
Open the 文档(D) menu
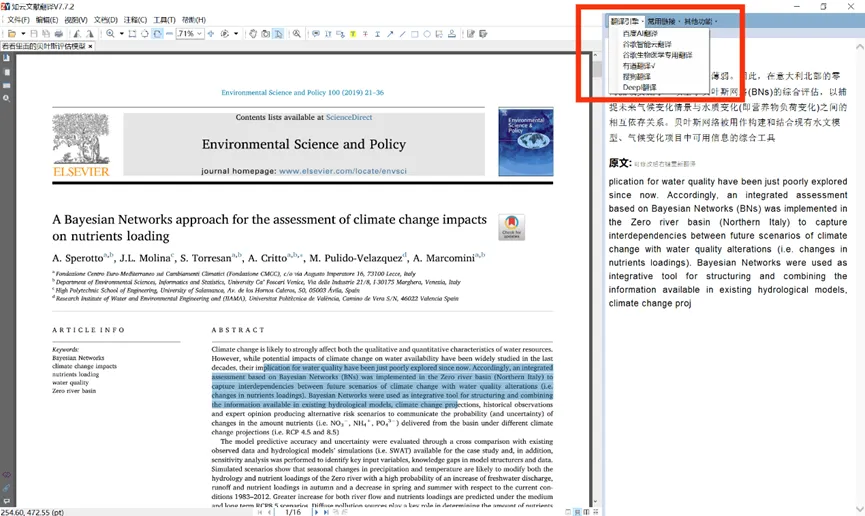tap(106, 20)
